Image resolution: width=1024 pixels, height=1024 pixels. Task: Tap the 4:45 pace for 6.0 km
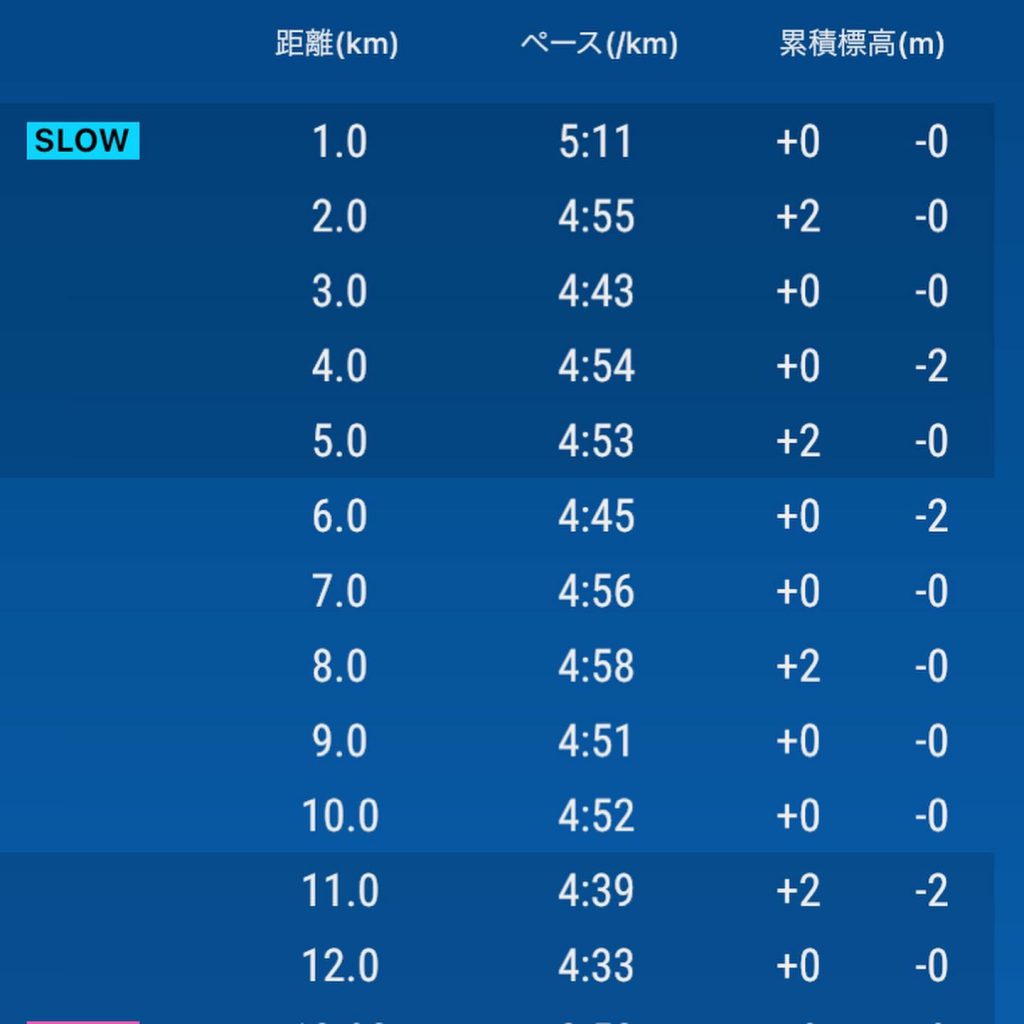596,516
